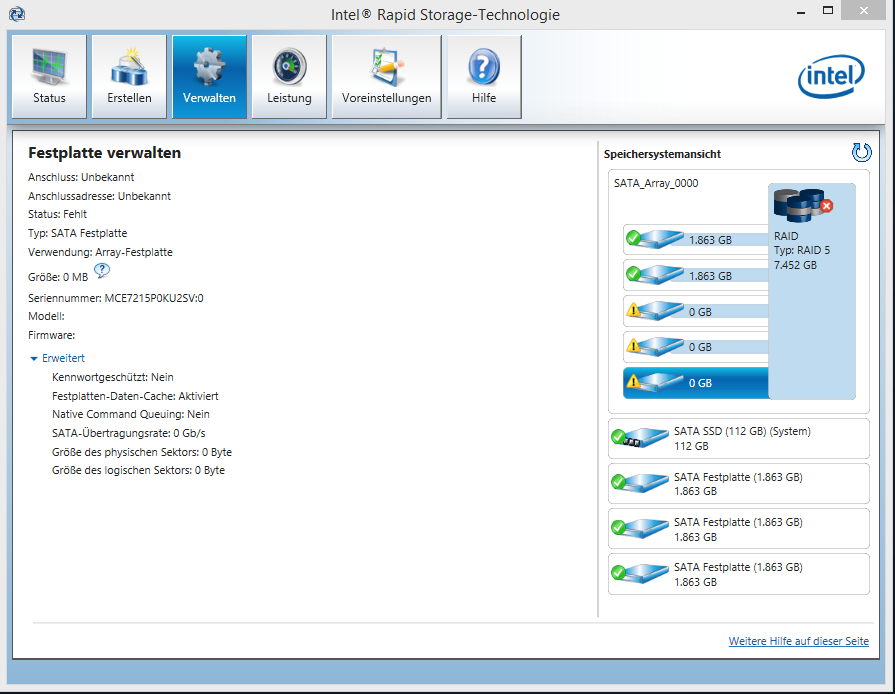Maximize the Intel Rapid Storage window
The width and height of the screenshot is (895, 694).
[828, 10]
